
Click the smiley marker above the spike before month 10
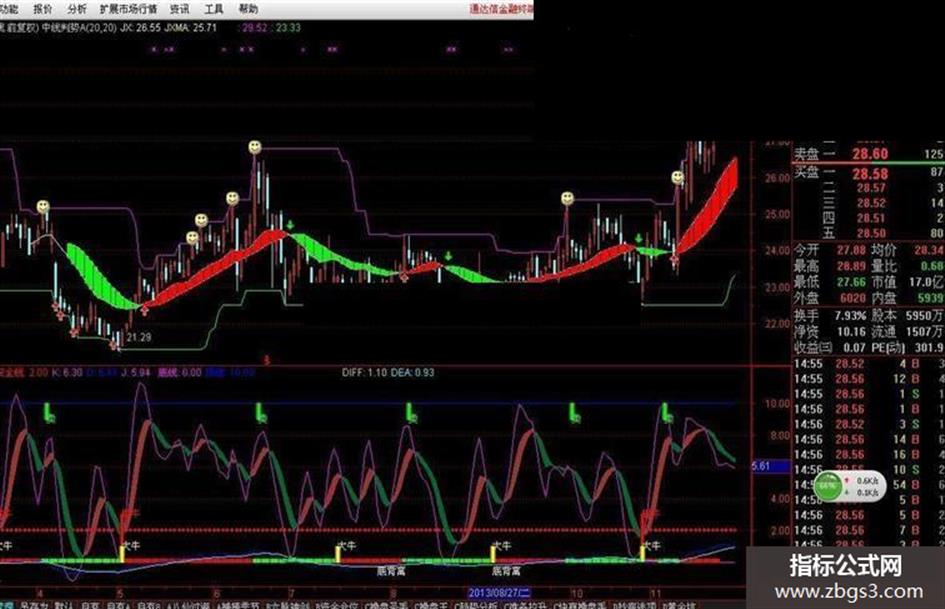pyautogui.click(x=567, y=198)
